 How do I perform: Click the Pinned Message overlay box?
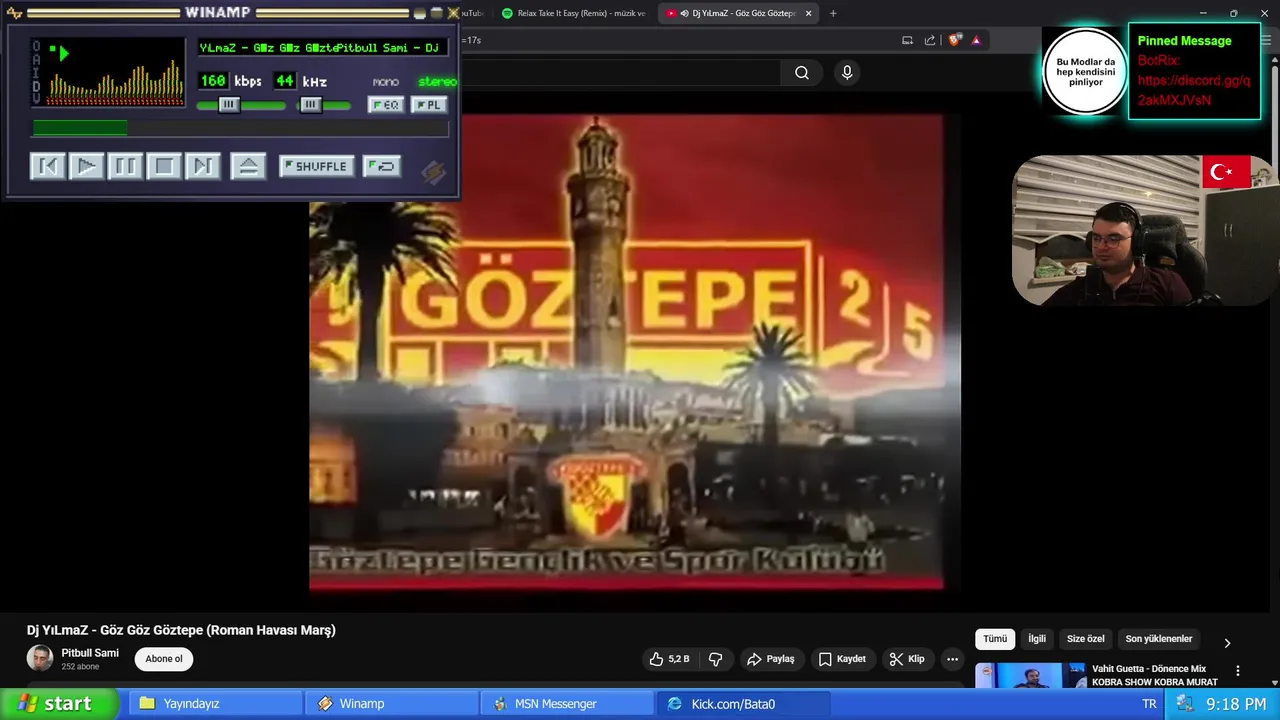click(x=1194, y=71)
